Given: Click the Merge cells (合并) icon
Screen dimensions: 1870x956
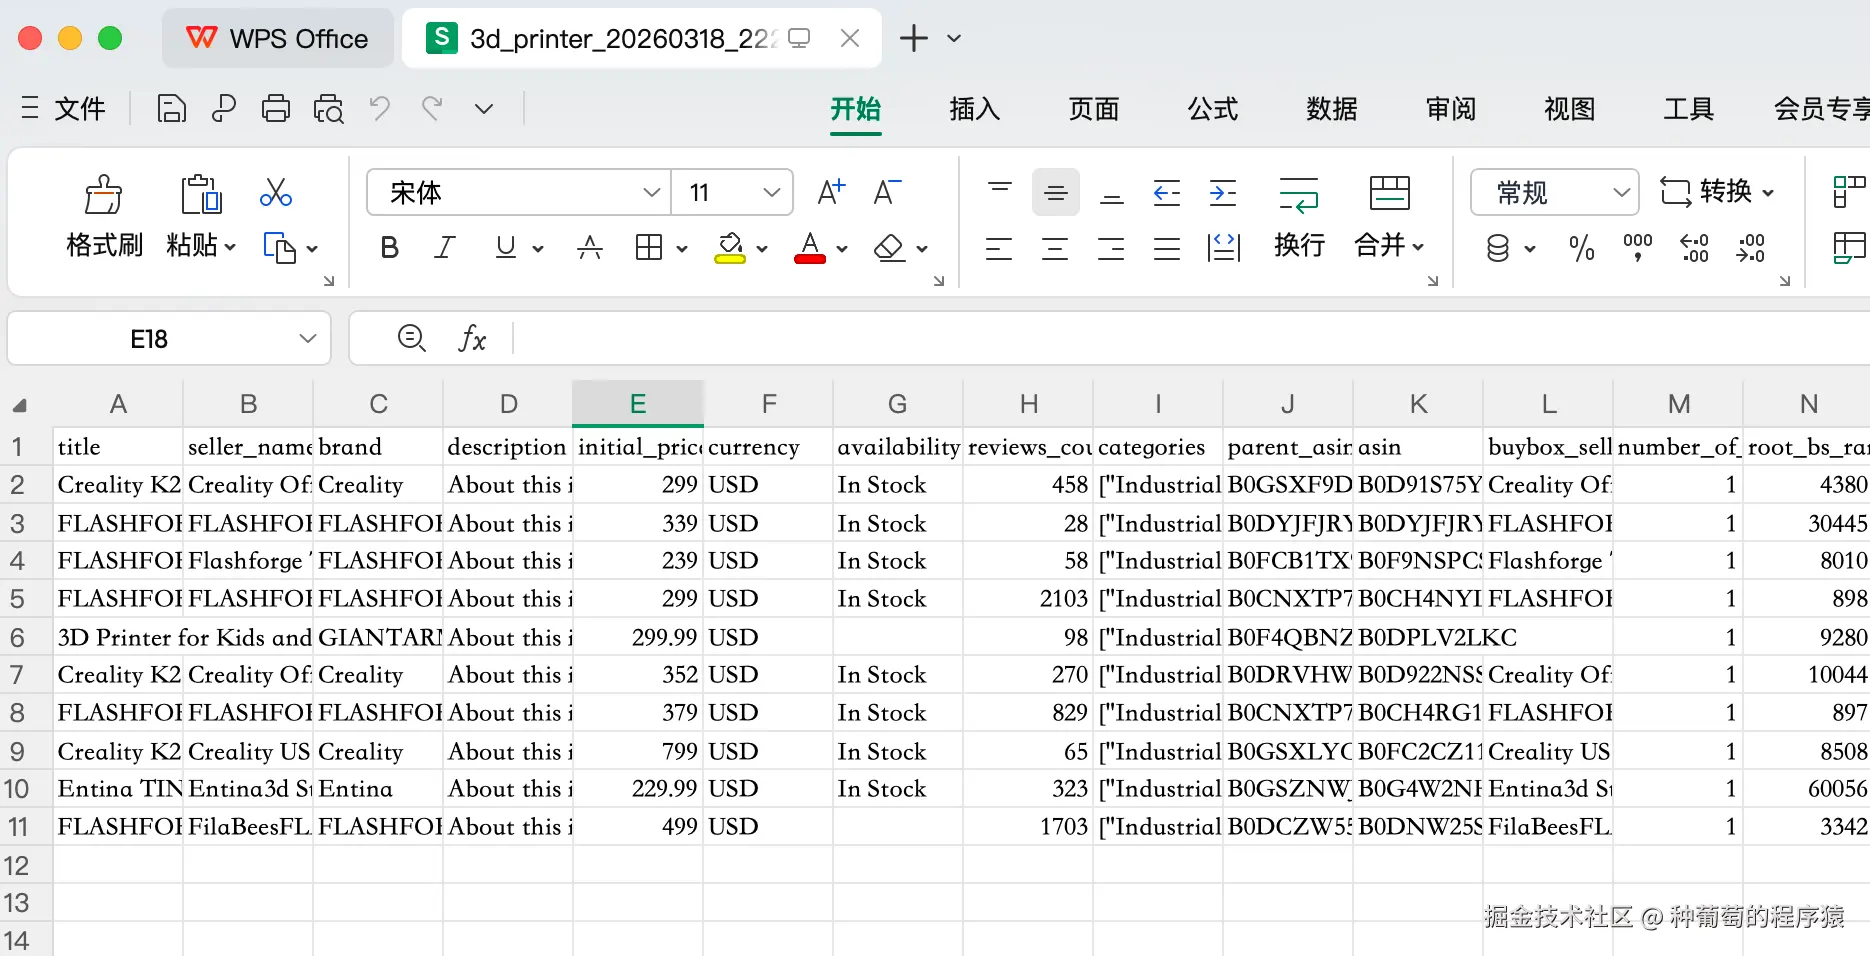Looking at the screenshot, I should [1389, 193].
